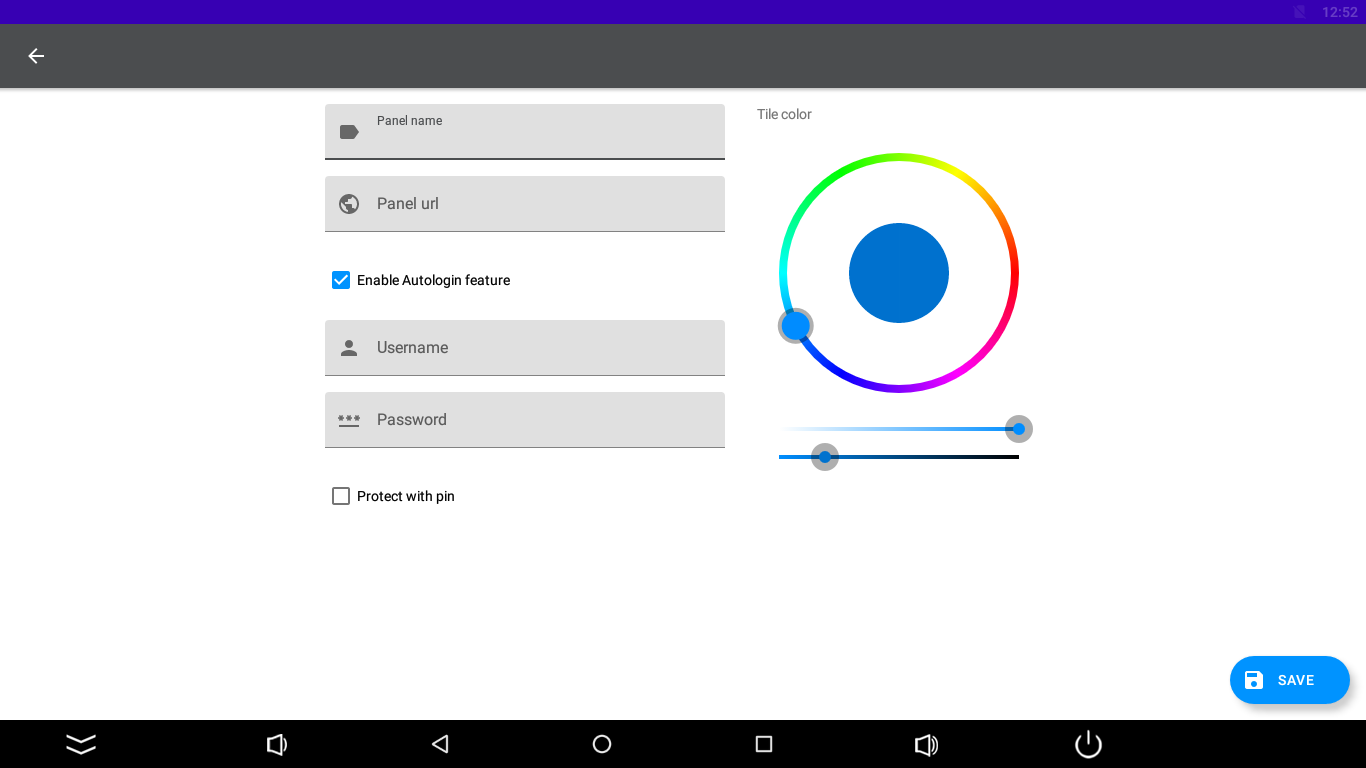Image resolution: width=1366 pixels, height=768 pixels.
Task: Click the blue center circle of color wheel
Action: tap(898, 273)
